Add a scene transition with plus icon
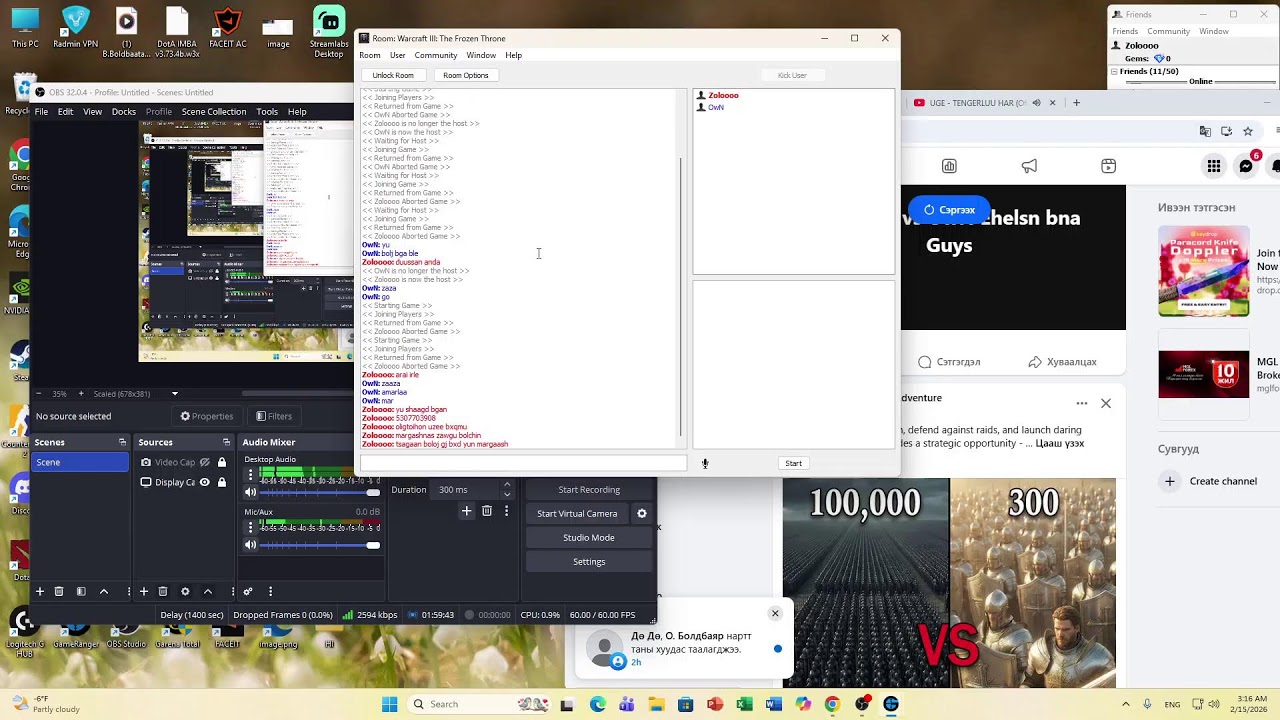Image resolution: width=1280 pixels, height=720 pixels. 466,511
